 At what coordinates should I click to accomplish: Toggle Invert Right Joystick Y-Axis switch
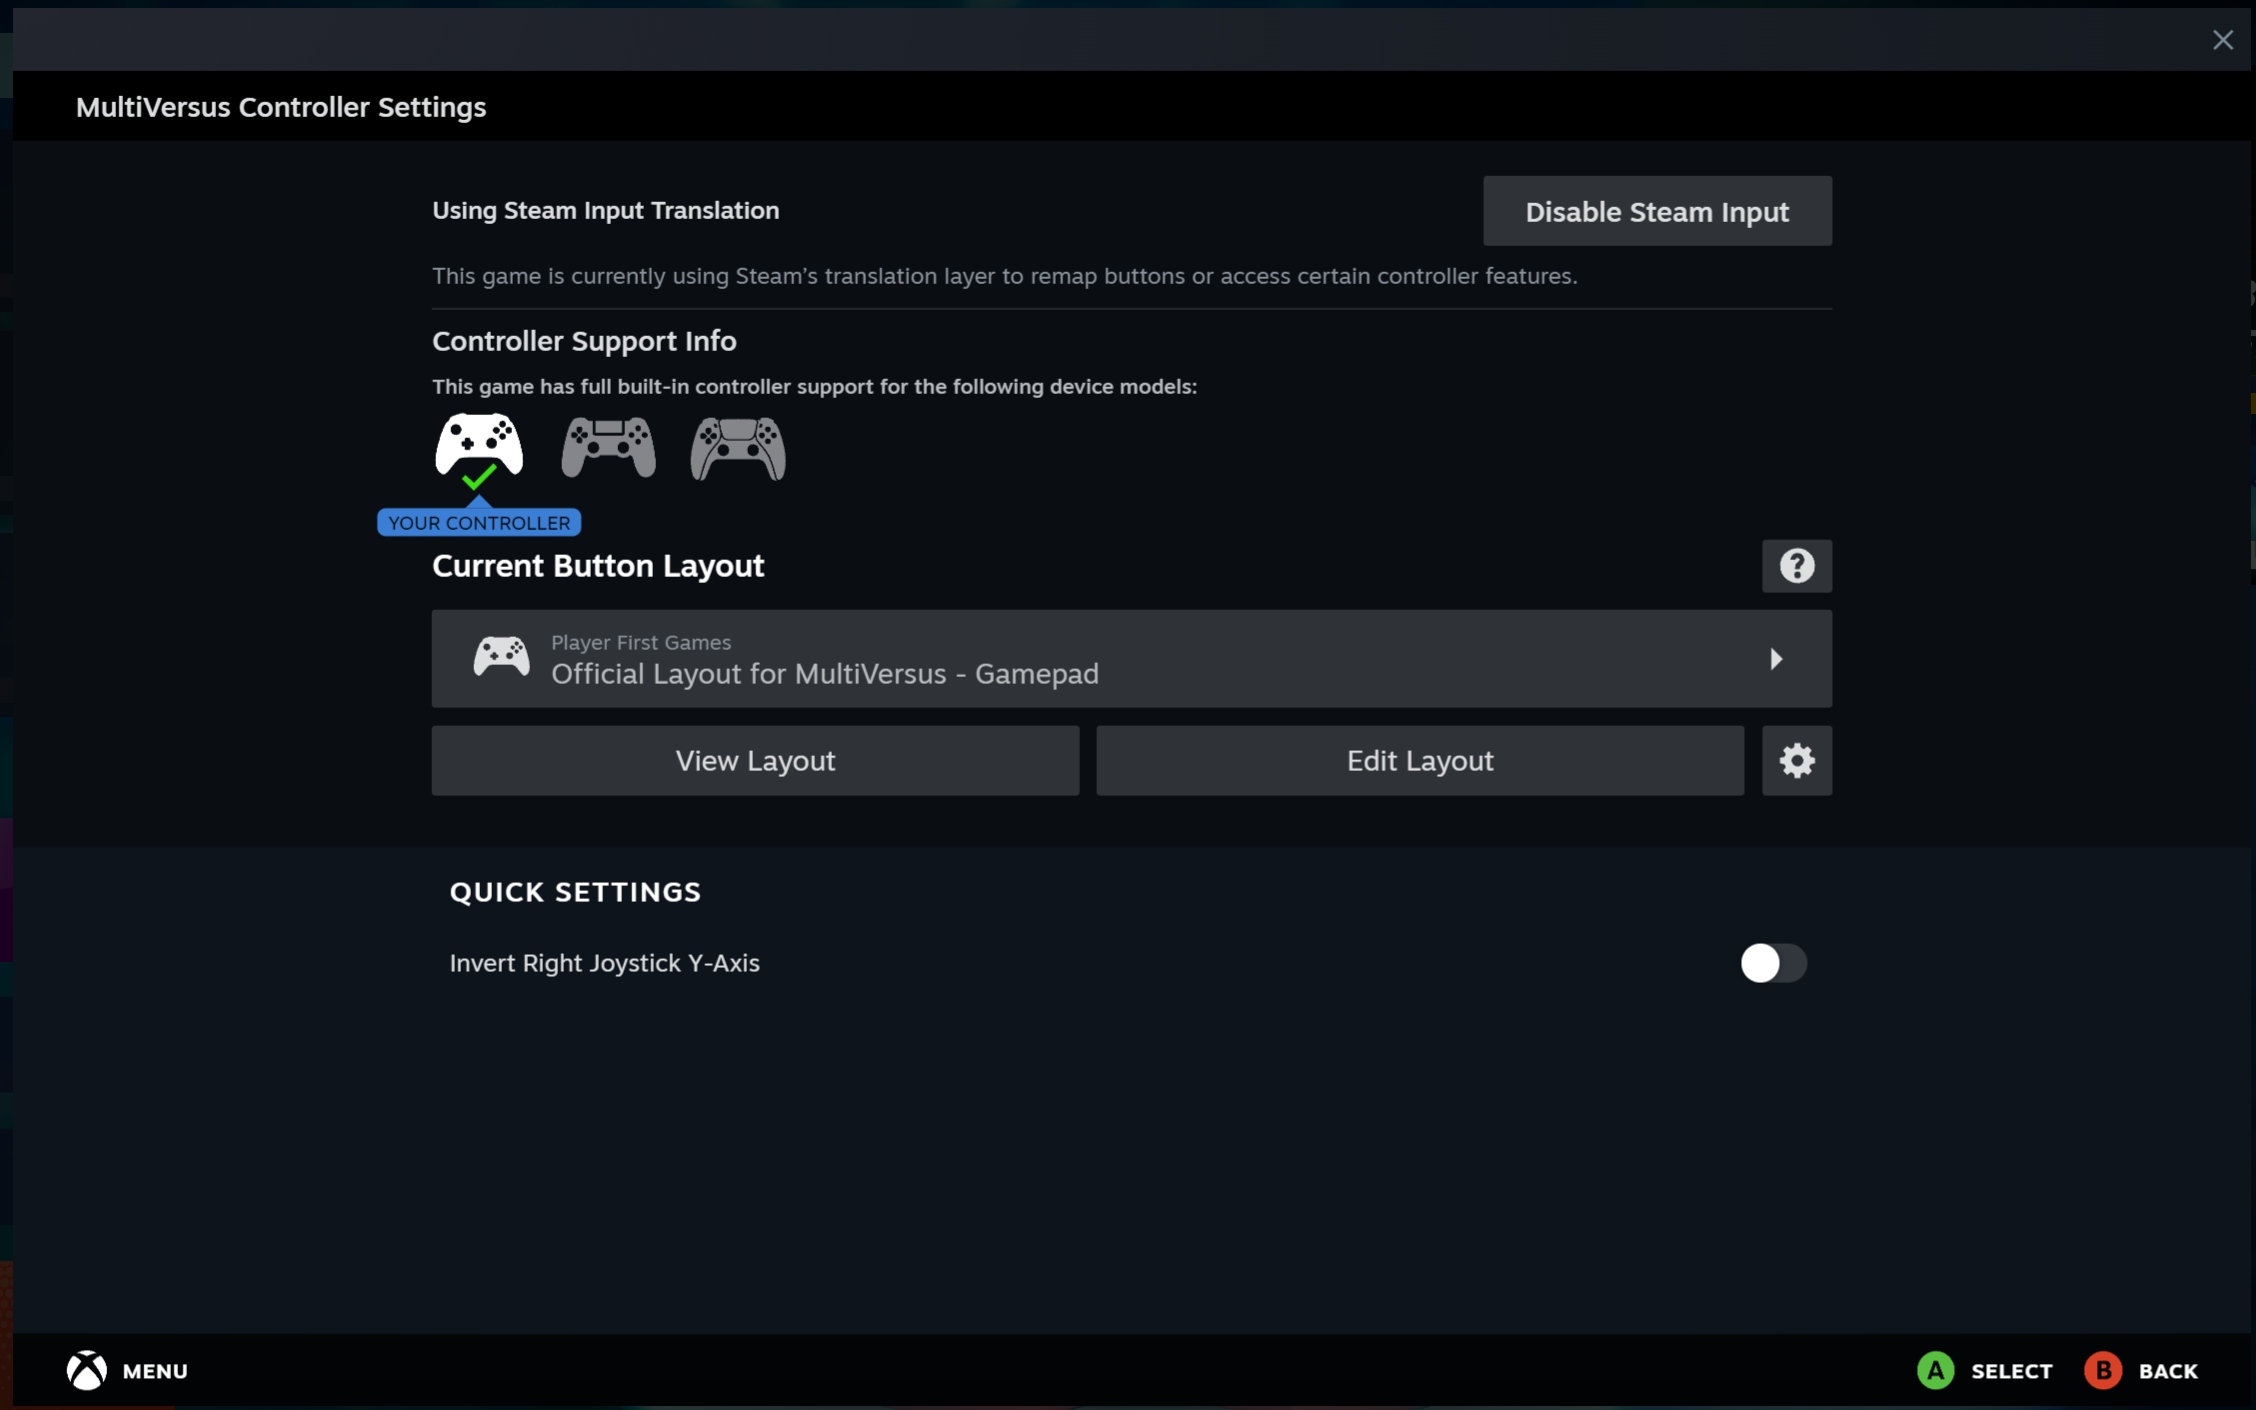coord(1773,963)
